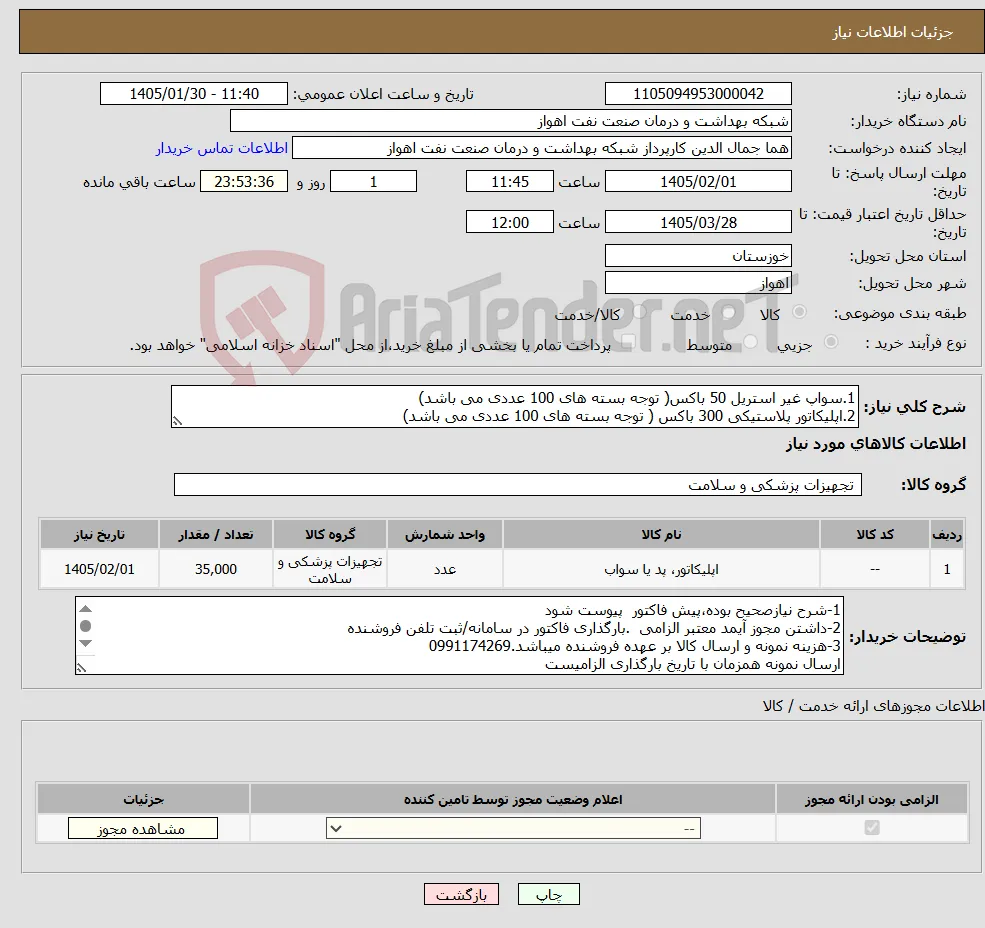The image size is (985, 928).
Task: Click the general description text area
Action: point(514,407)
